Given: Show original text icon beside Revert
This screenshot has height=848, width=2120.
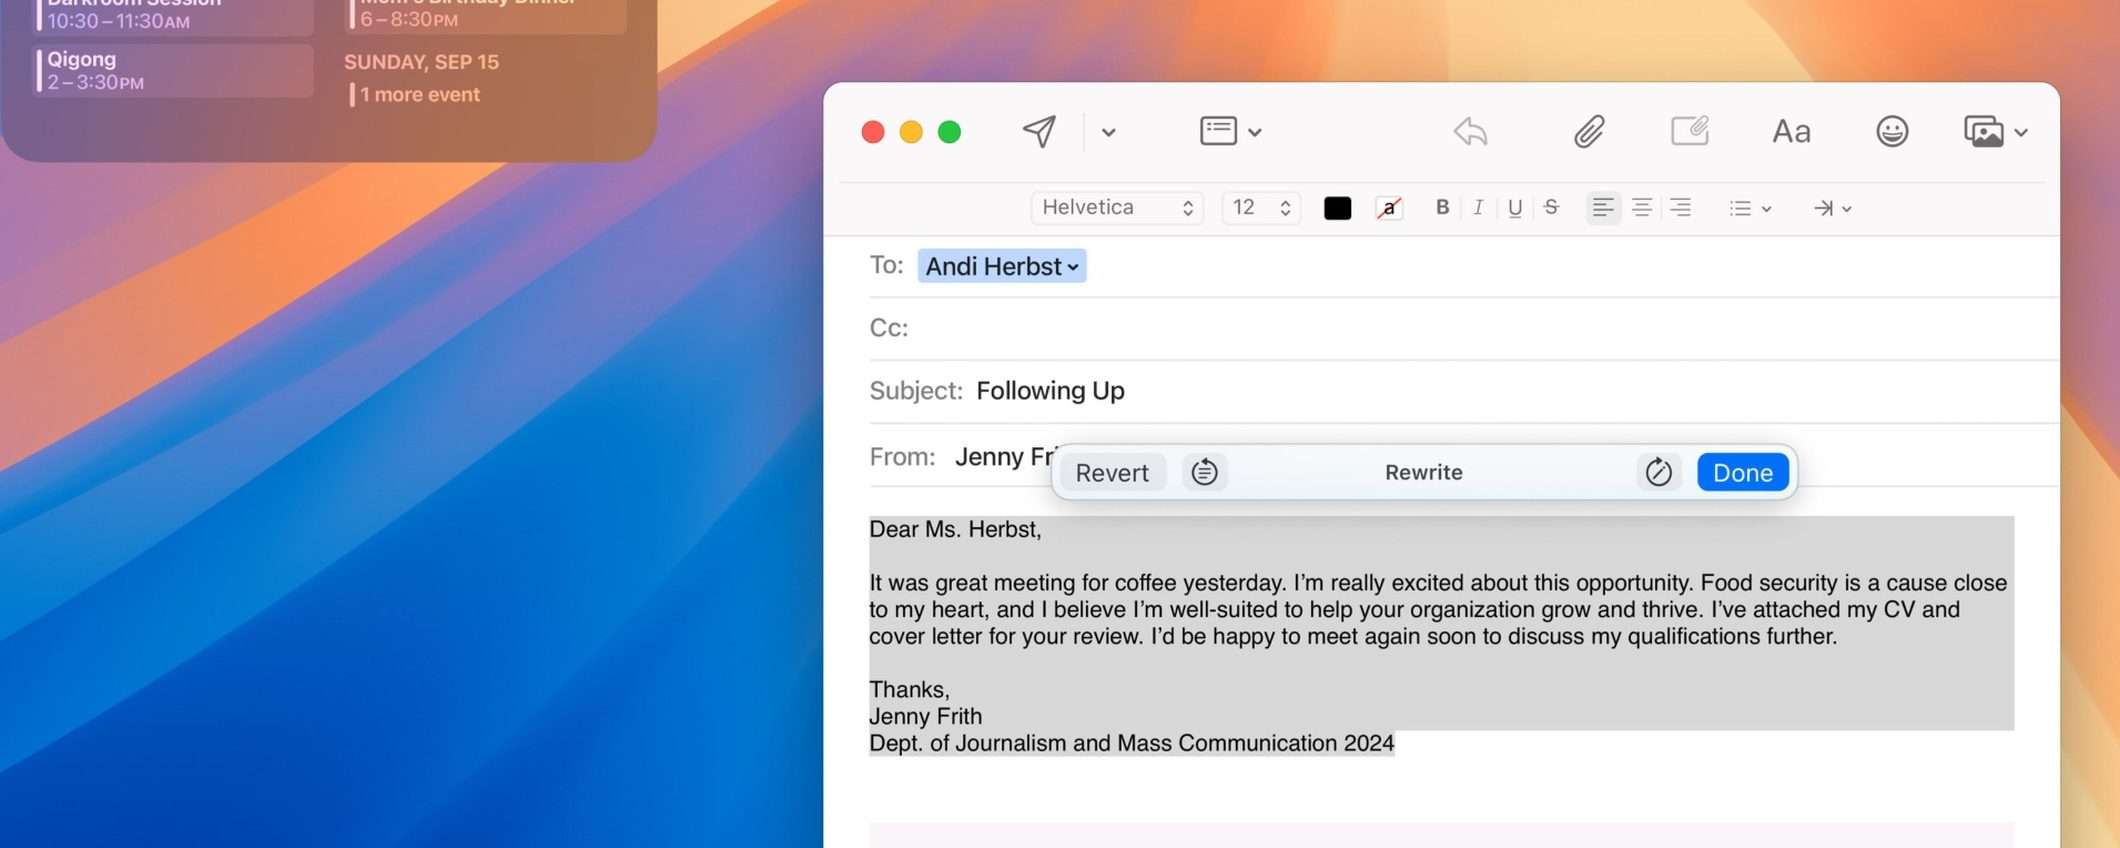Looking at the screenshot, I should 1204,472.
